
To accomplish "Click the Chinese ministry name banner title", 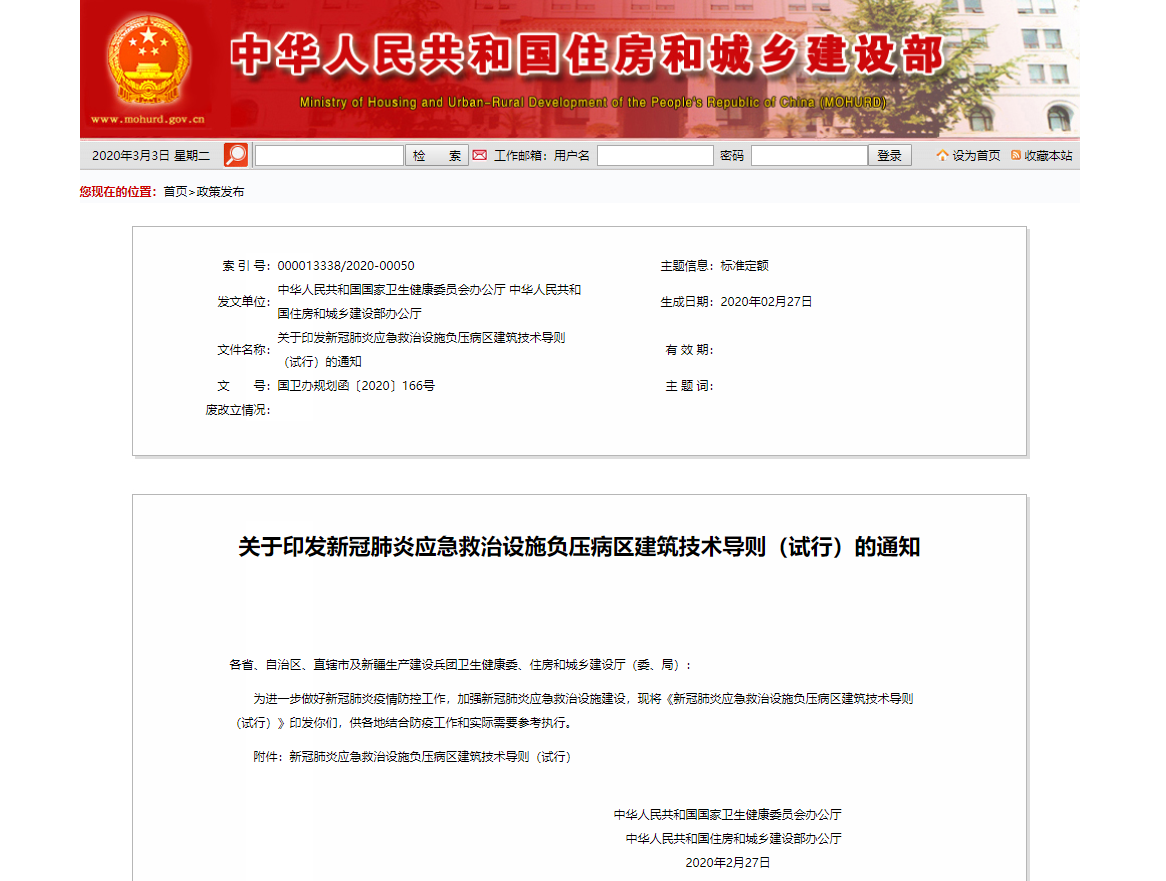I will pos(587,55).
